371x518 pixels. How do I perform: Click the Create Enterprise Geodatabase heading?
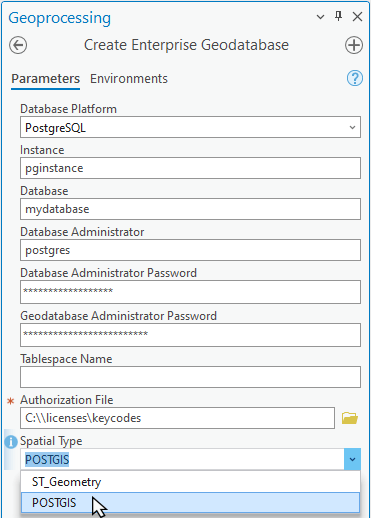click(186, 45)
